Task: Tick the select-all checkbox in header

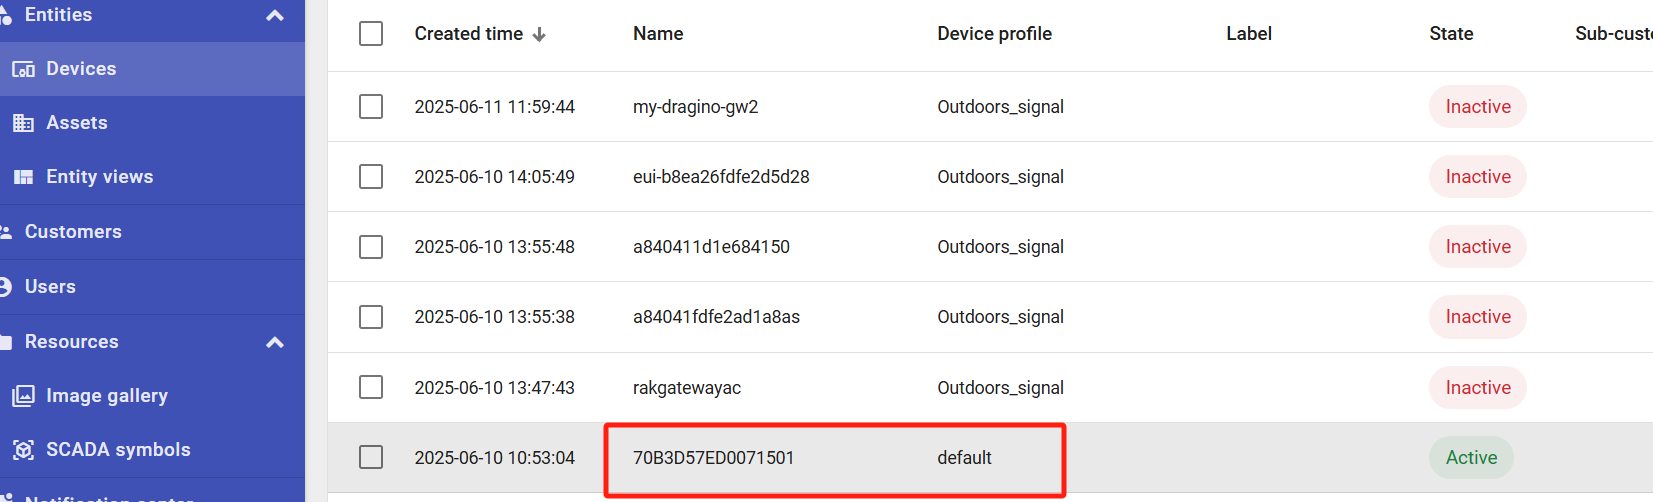Action: 371,34
